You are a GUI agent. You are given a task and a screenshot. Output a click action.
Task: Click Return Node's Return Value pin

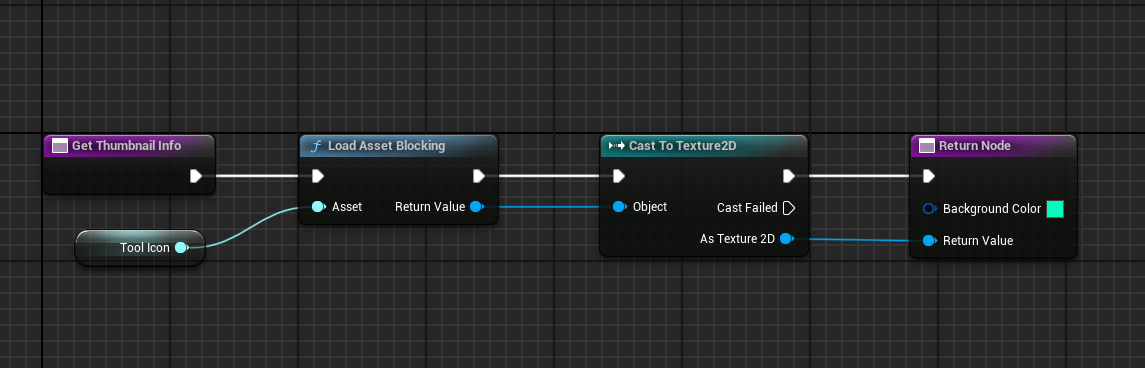tap(929, 240)
